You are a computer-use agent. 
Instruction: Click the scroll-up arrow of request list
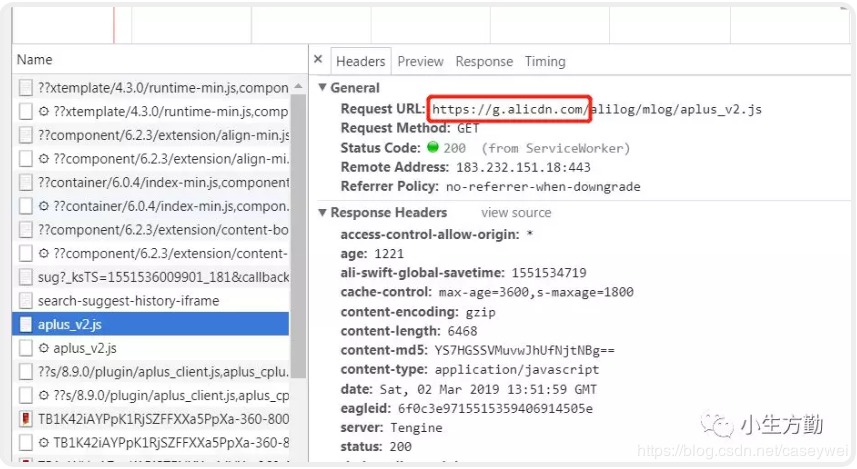tap(298, 86)
